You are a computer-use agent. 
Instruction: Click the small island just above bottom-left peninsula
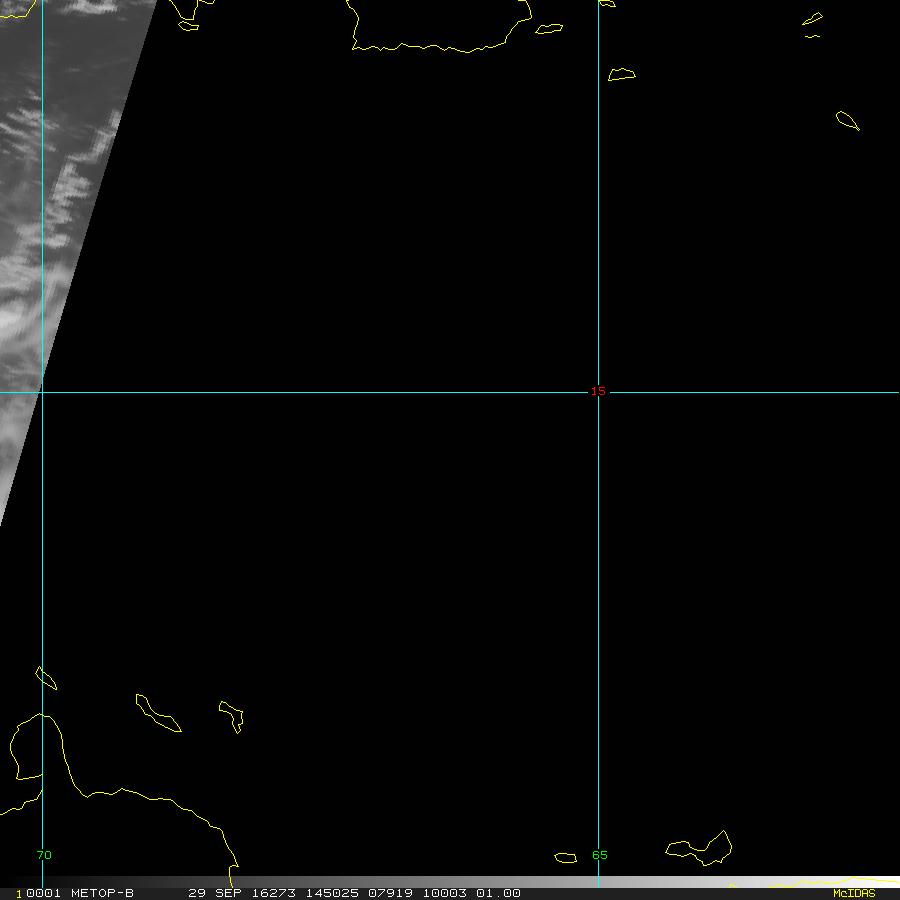(x=46, y=678)
